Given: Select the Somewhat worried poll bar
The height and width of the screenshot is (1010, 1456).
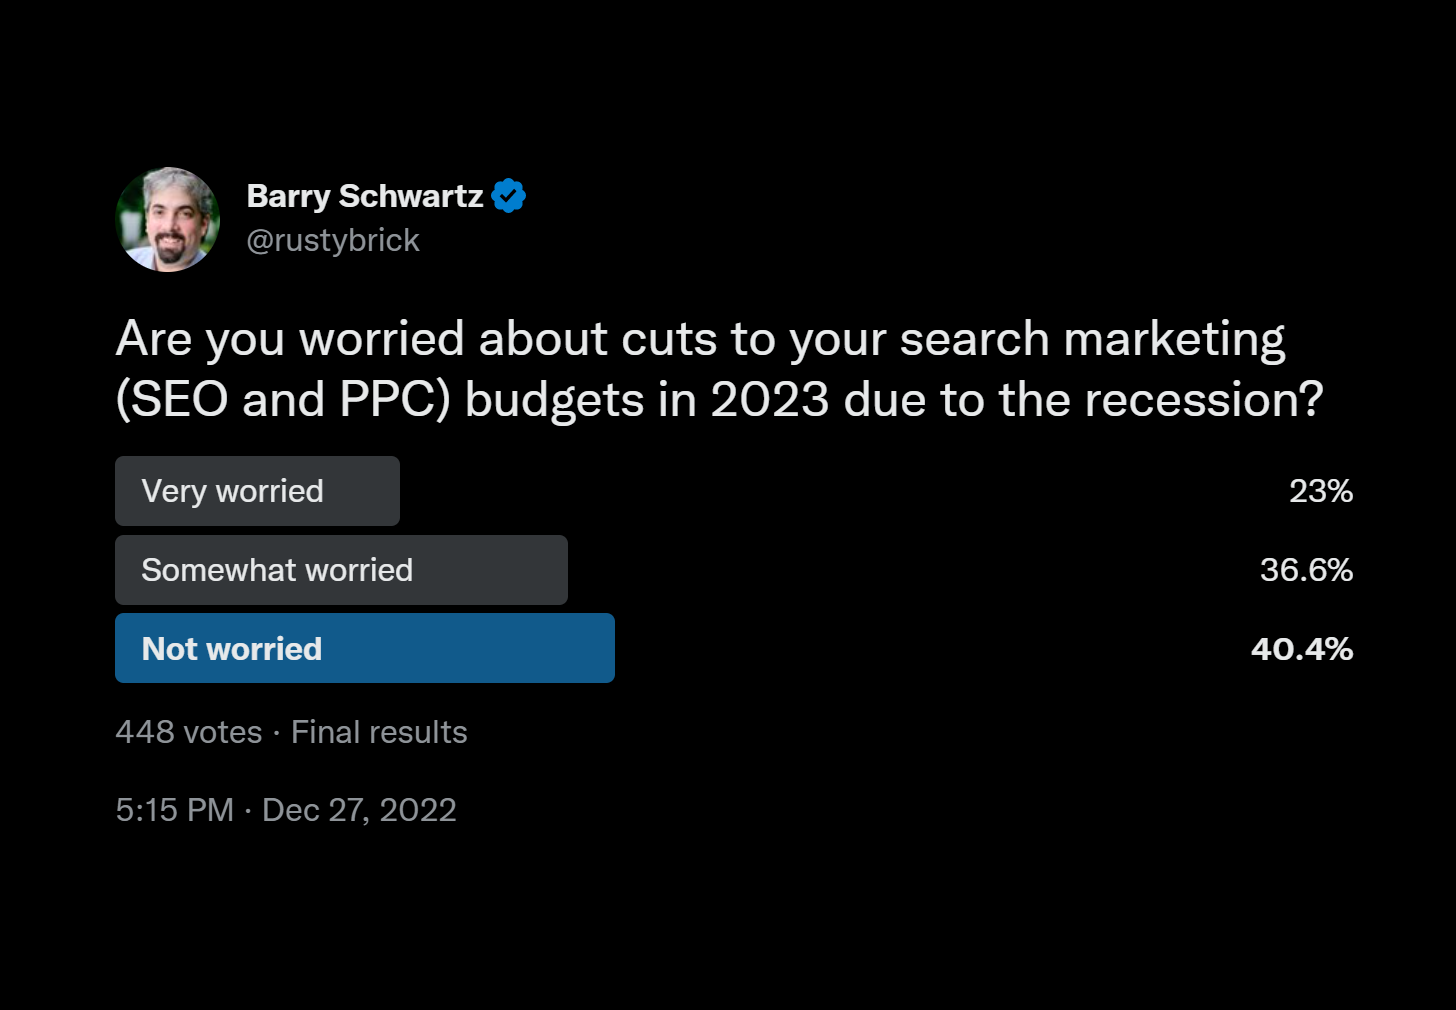Looking at the screenshot, I should [341, 570].
